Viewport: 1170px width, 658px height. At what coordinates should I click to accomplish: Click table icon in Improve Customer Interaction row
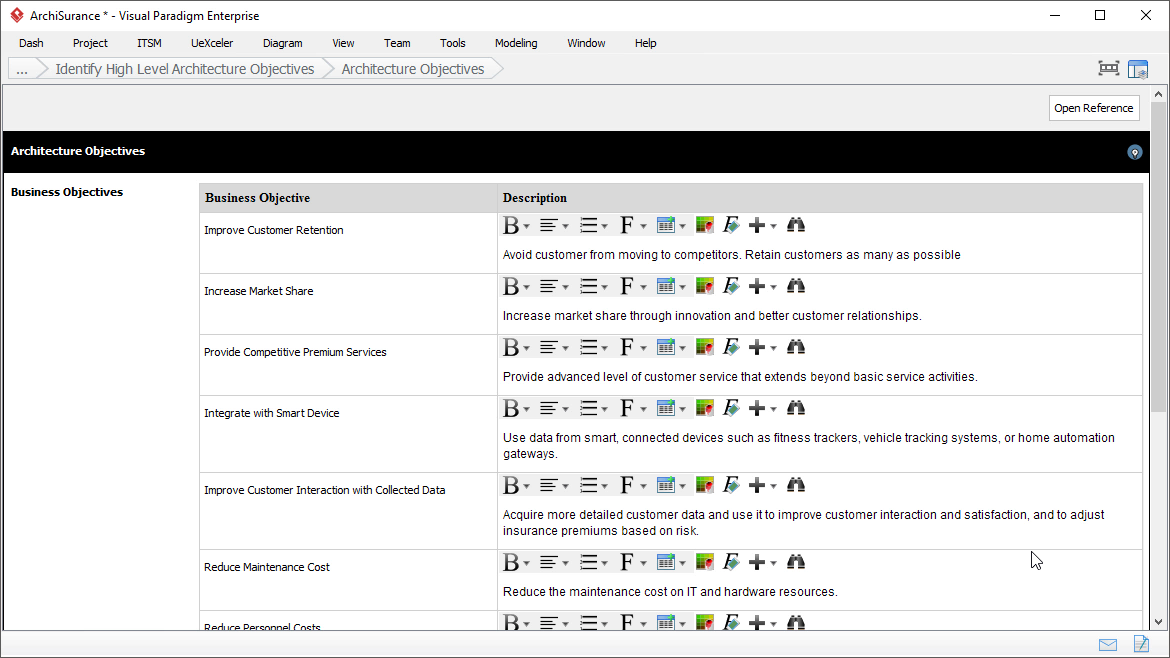point(666,486)
